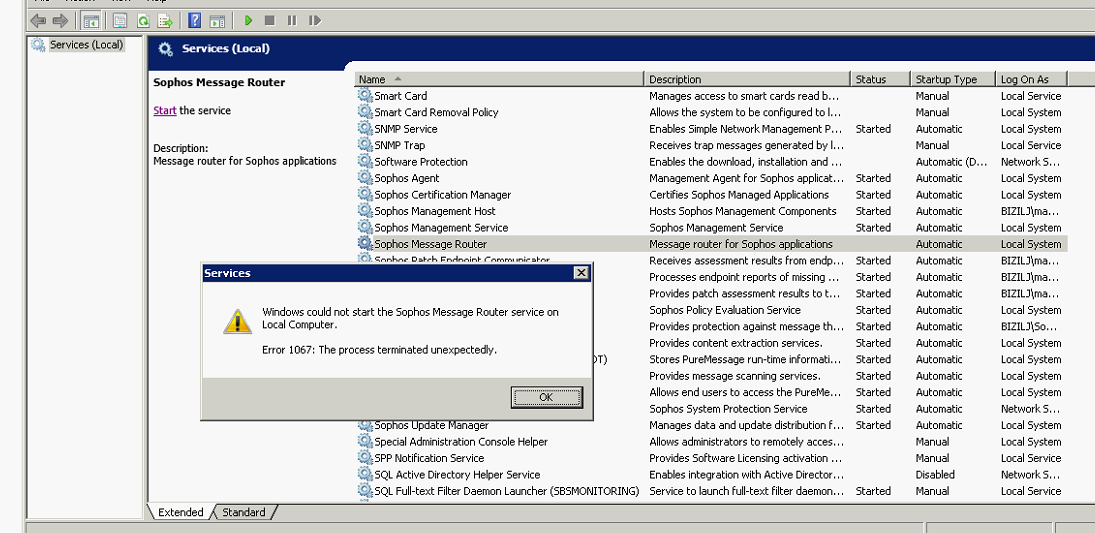The height and width of the screenshot is (533, 1095).
Task: Click the gear icon beside SPP Notification Service
Action: (x=365, y=458)
